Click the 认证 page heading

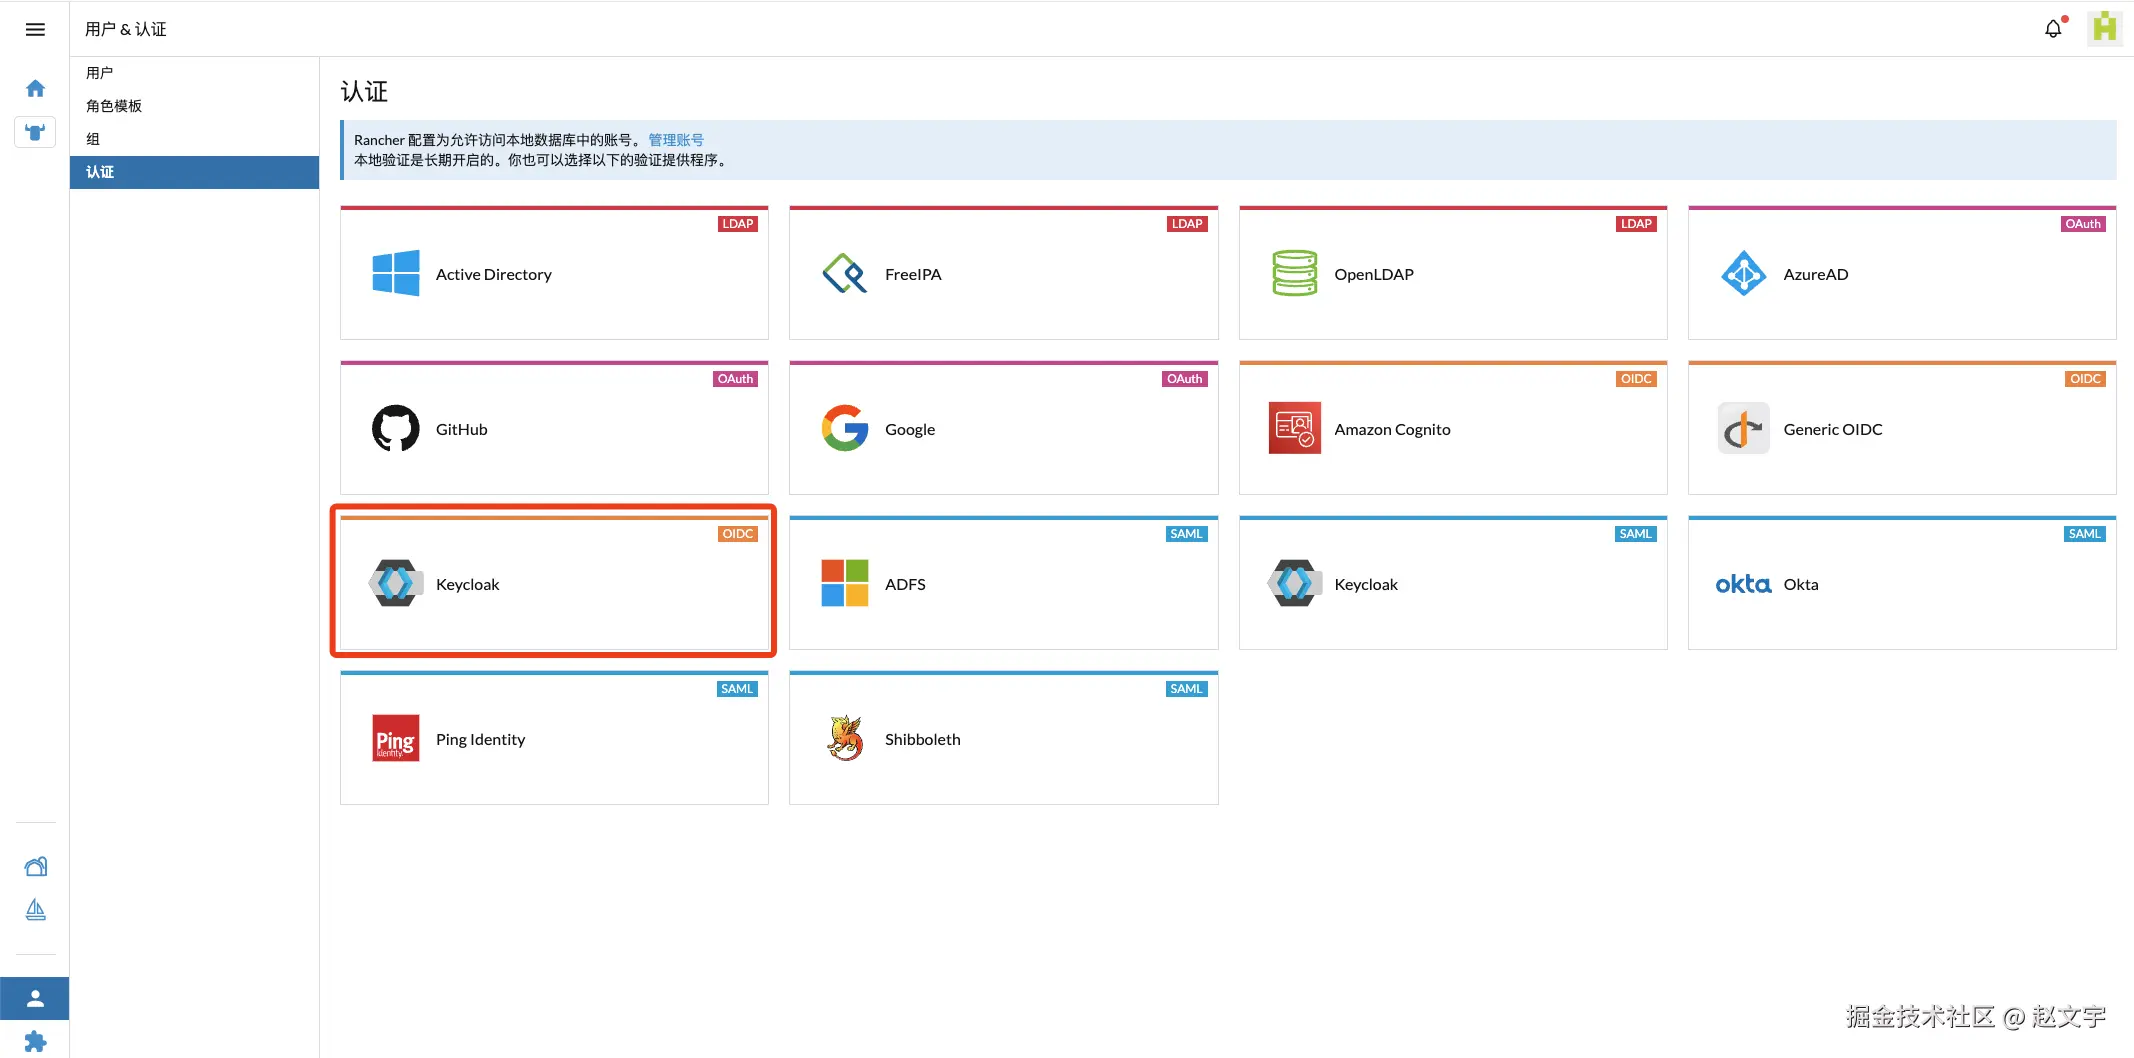tap(364, 92)
